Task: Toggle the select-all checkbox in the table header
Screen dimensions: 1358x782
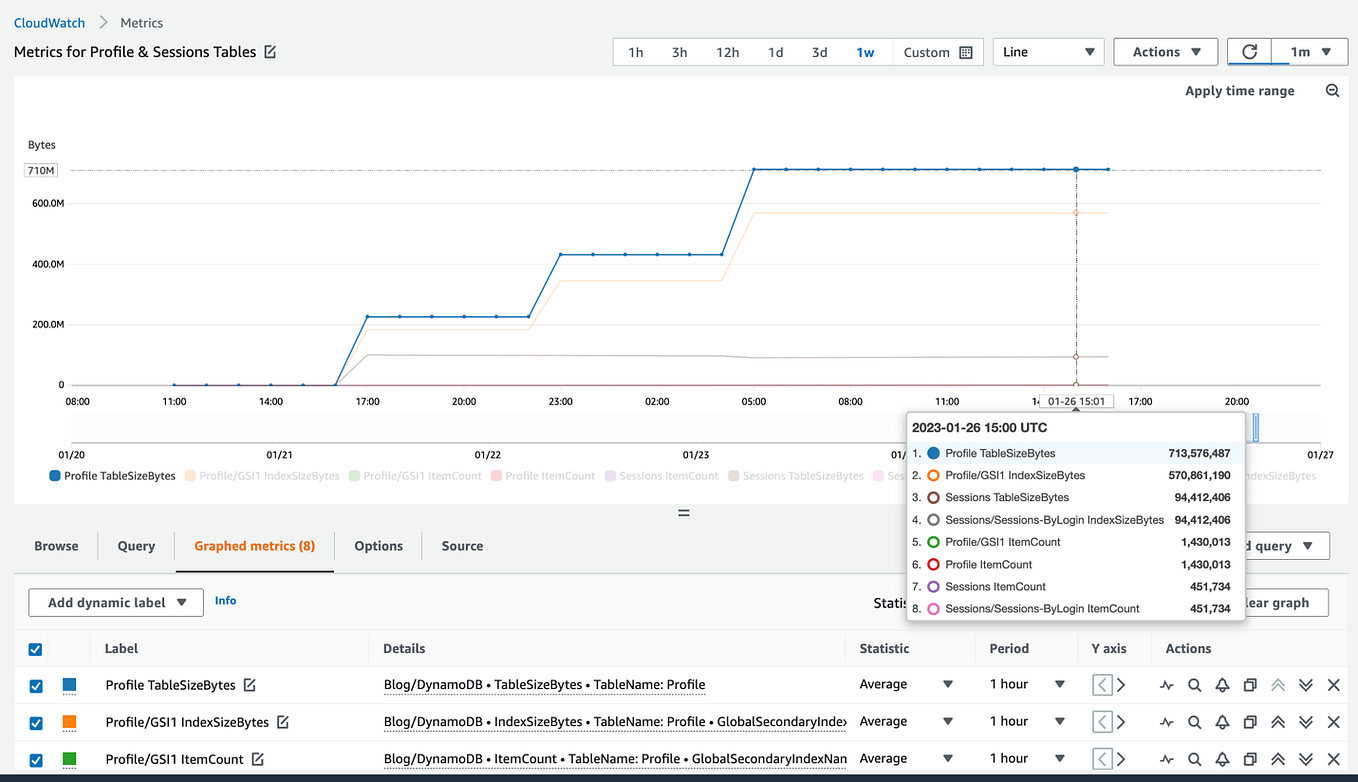Action: click(35, 648)
